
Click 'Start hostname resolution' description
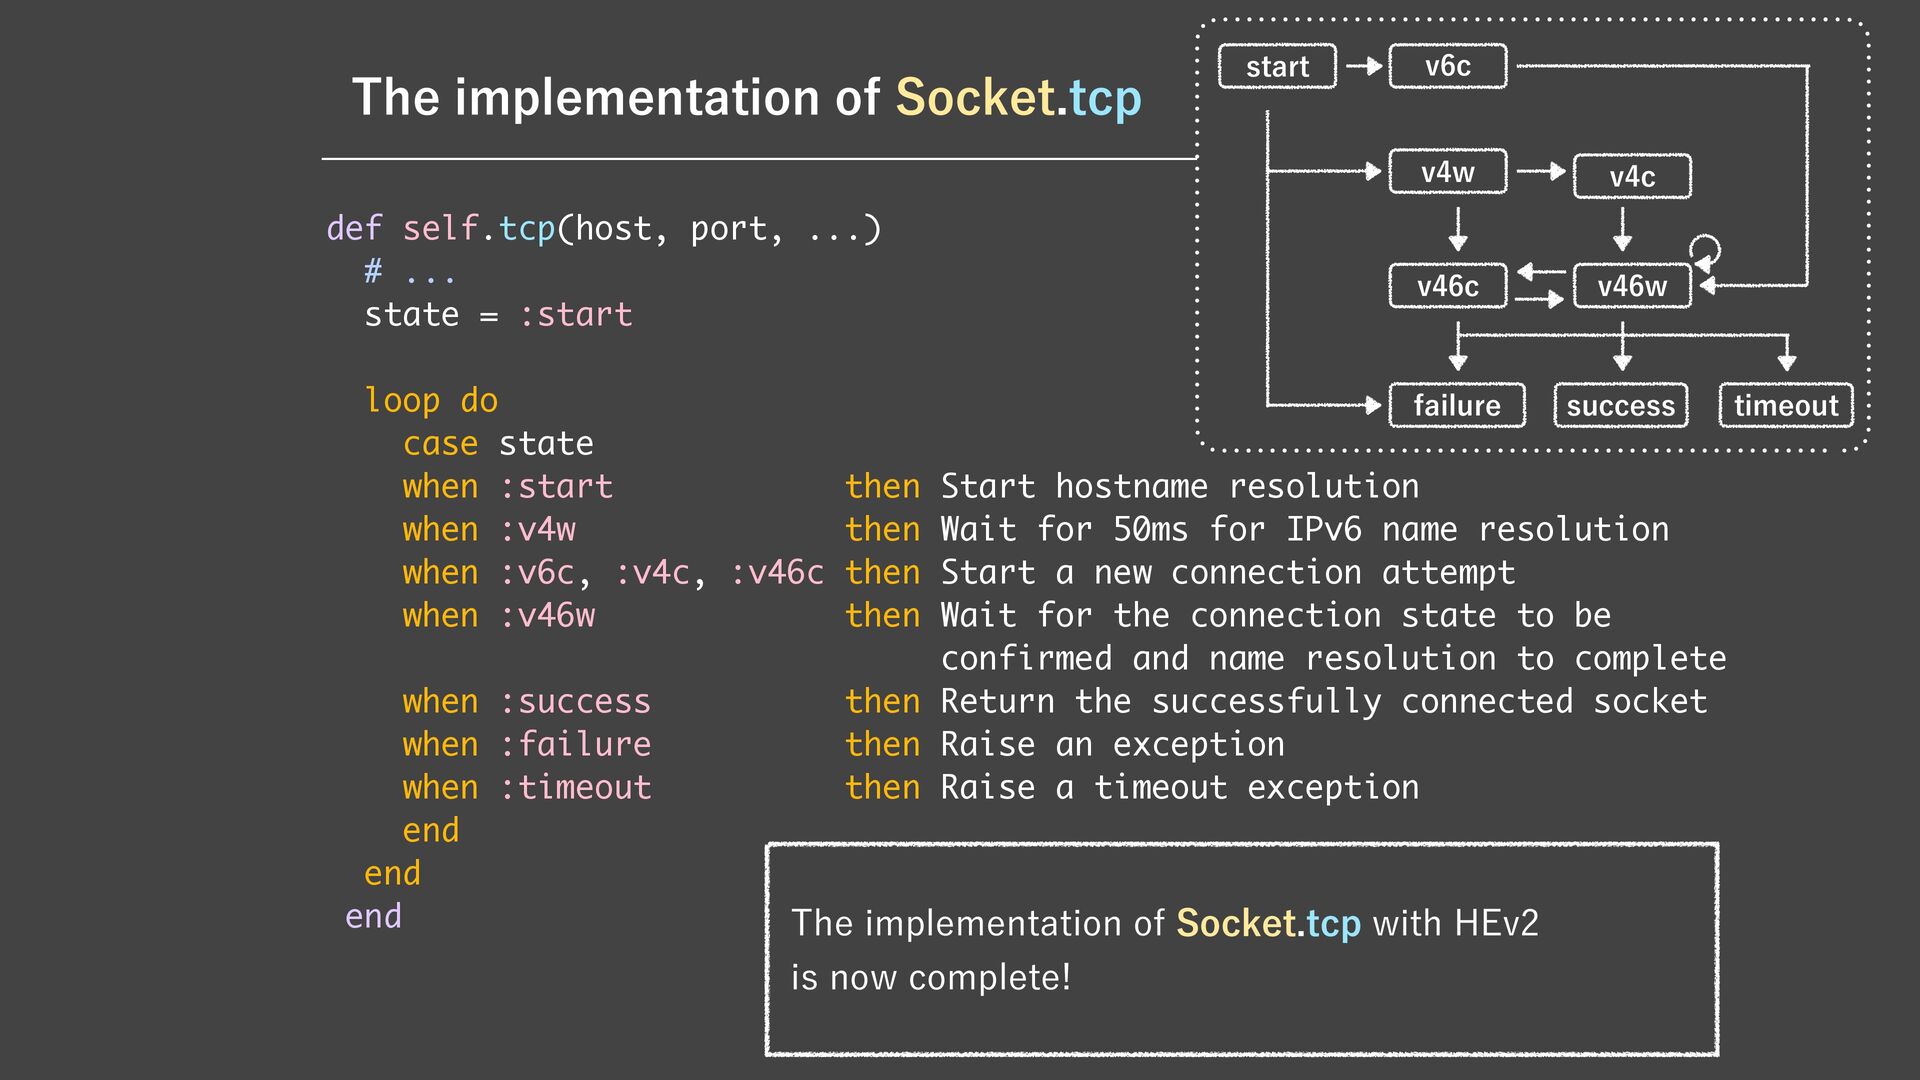tap(1180, 486)
